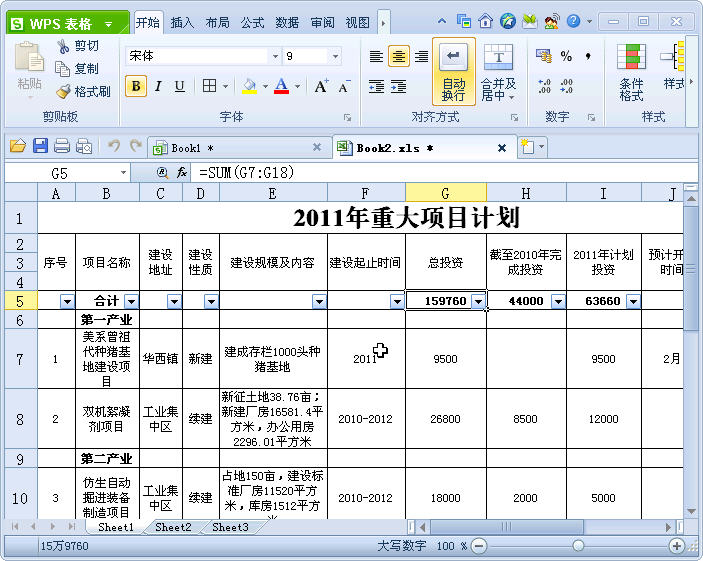Click the Print icon in quick toolbar
Viewport: 703px width, 561px height.
62,146
